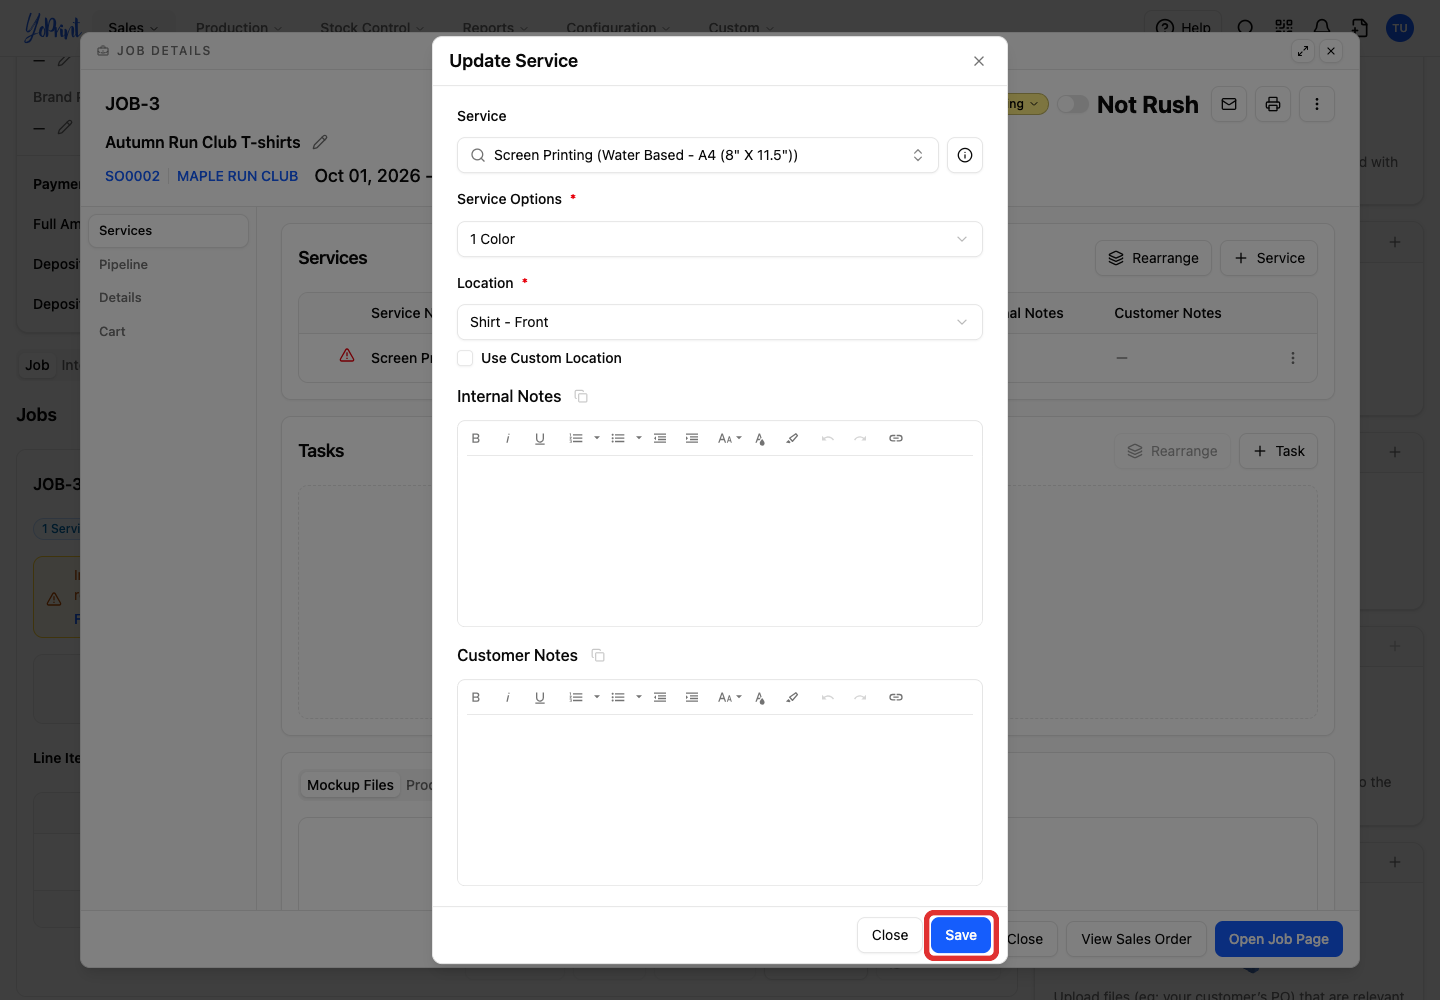
Task: Expand the Service Options dropdown
Action: point(720,239)
